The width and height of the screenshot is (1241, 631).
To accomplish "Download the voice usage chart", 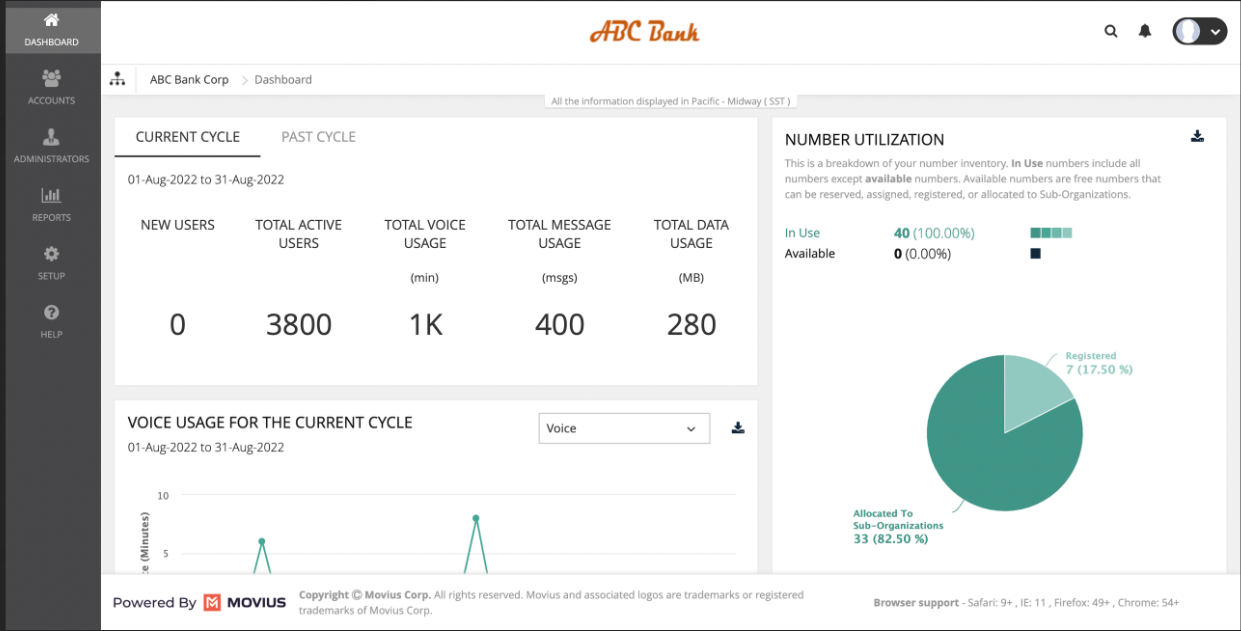I will (x=738, y=428).
